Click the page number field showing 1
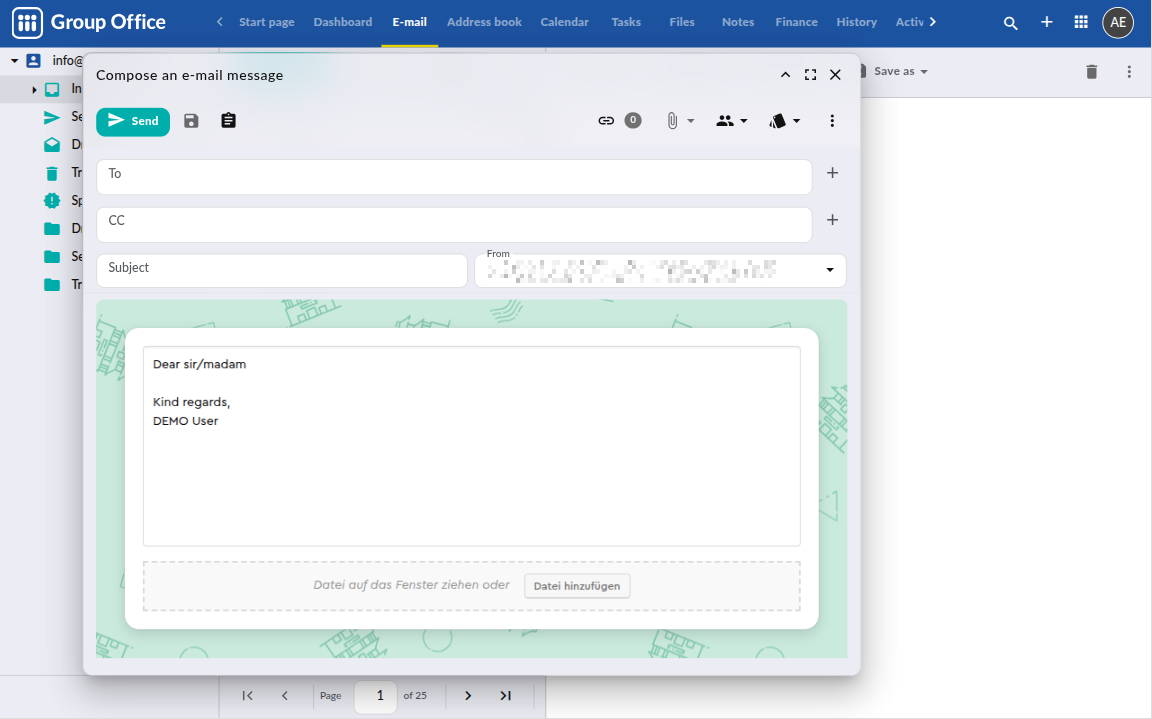The height and width of the screenshot is (719, 1152). coord(375,695)
